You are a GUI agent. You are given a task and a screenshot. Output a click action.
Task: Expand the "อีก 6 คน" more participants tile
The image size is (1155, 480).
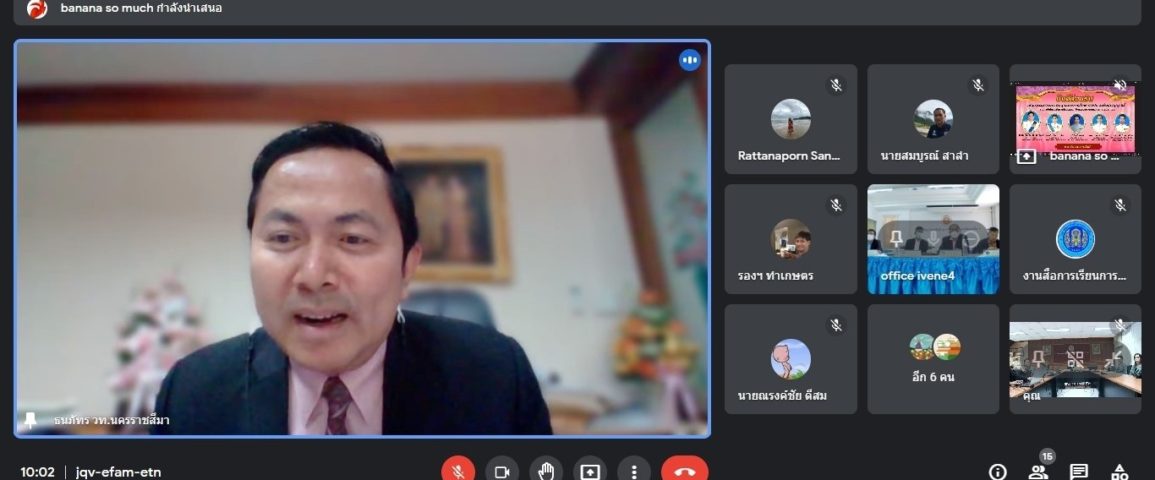pos(933,359)
